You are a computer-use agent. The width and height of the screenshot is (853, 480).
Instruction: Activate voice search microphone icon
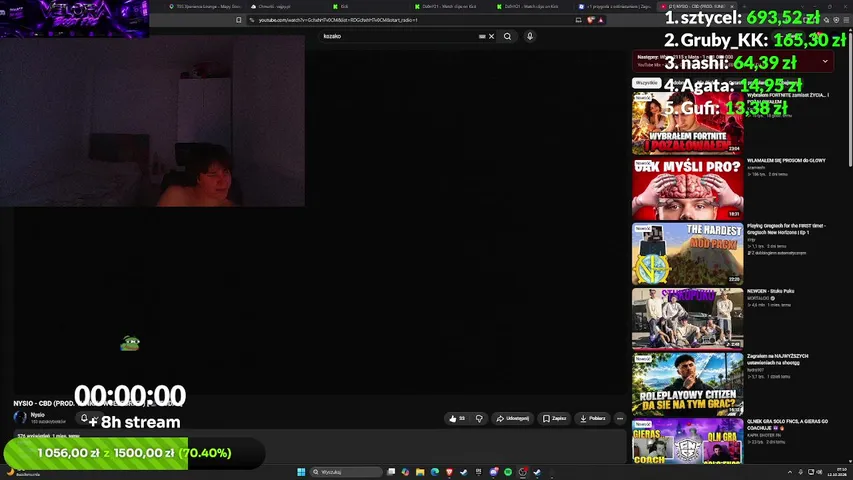[530, 36]
